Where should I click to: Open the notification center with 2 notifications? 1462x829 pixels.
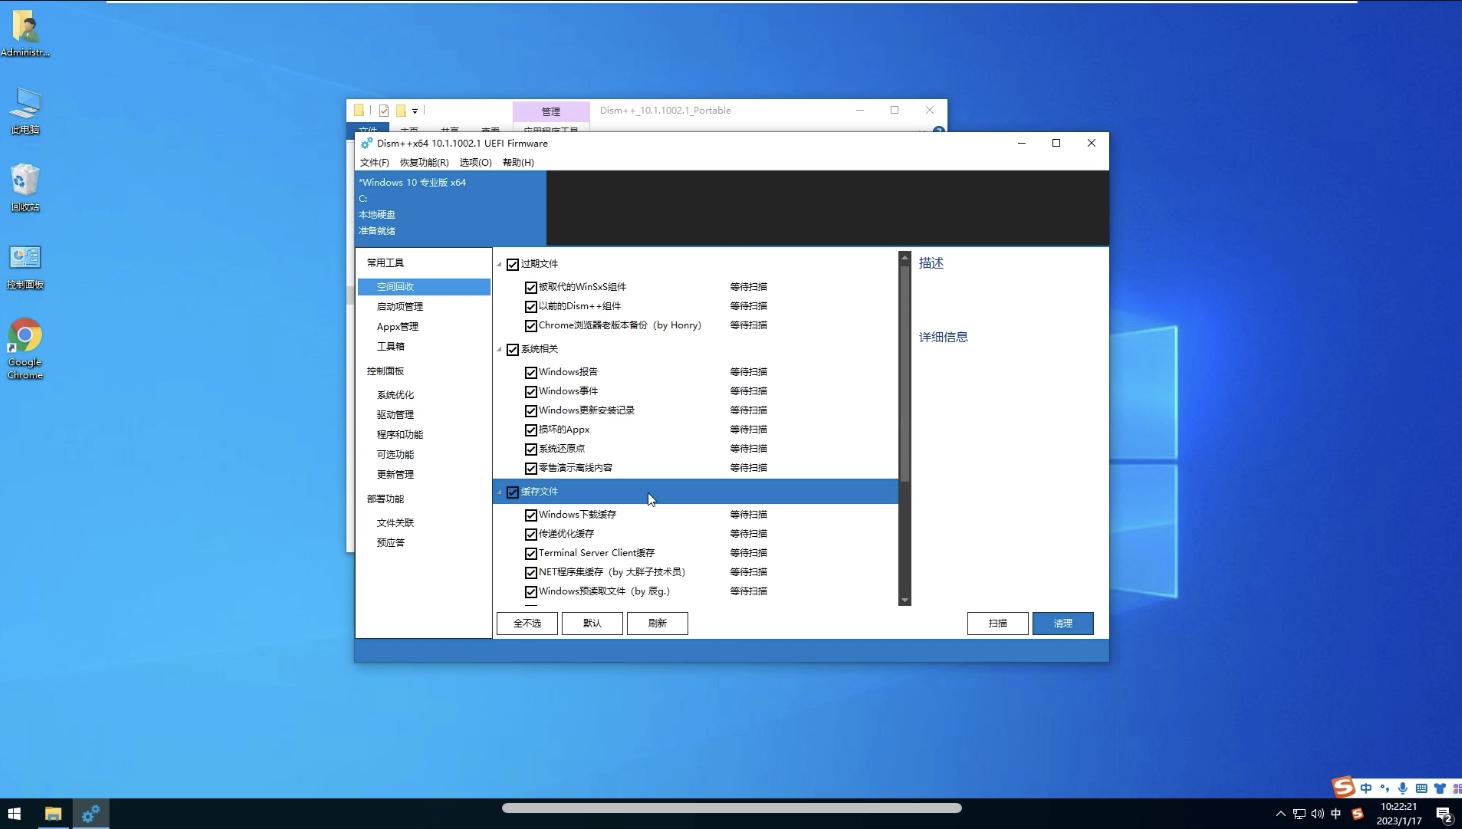click(1444, 814)
